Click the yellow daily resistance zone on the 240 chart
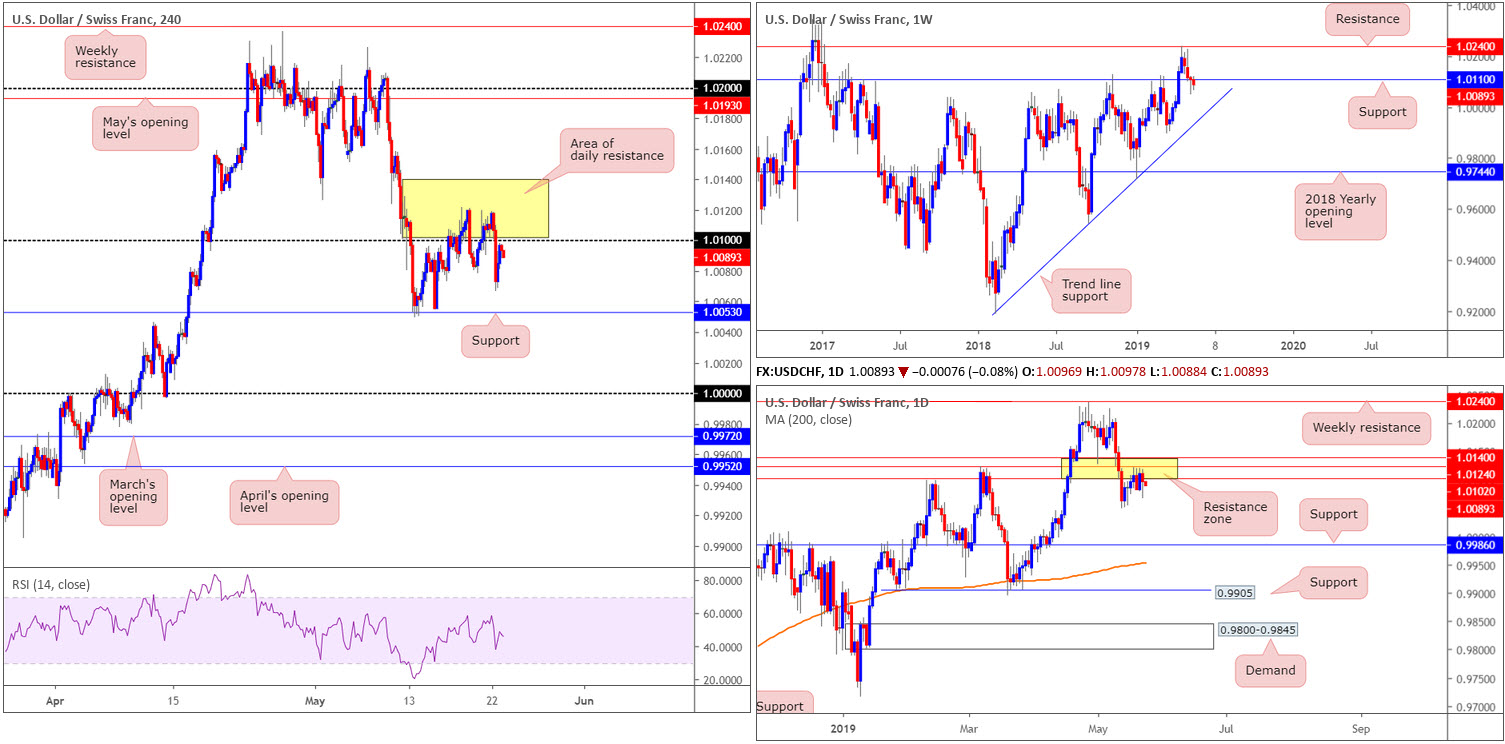Image resolution: width=1505 pixels, height=744 pixels. point(475,209)
